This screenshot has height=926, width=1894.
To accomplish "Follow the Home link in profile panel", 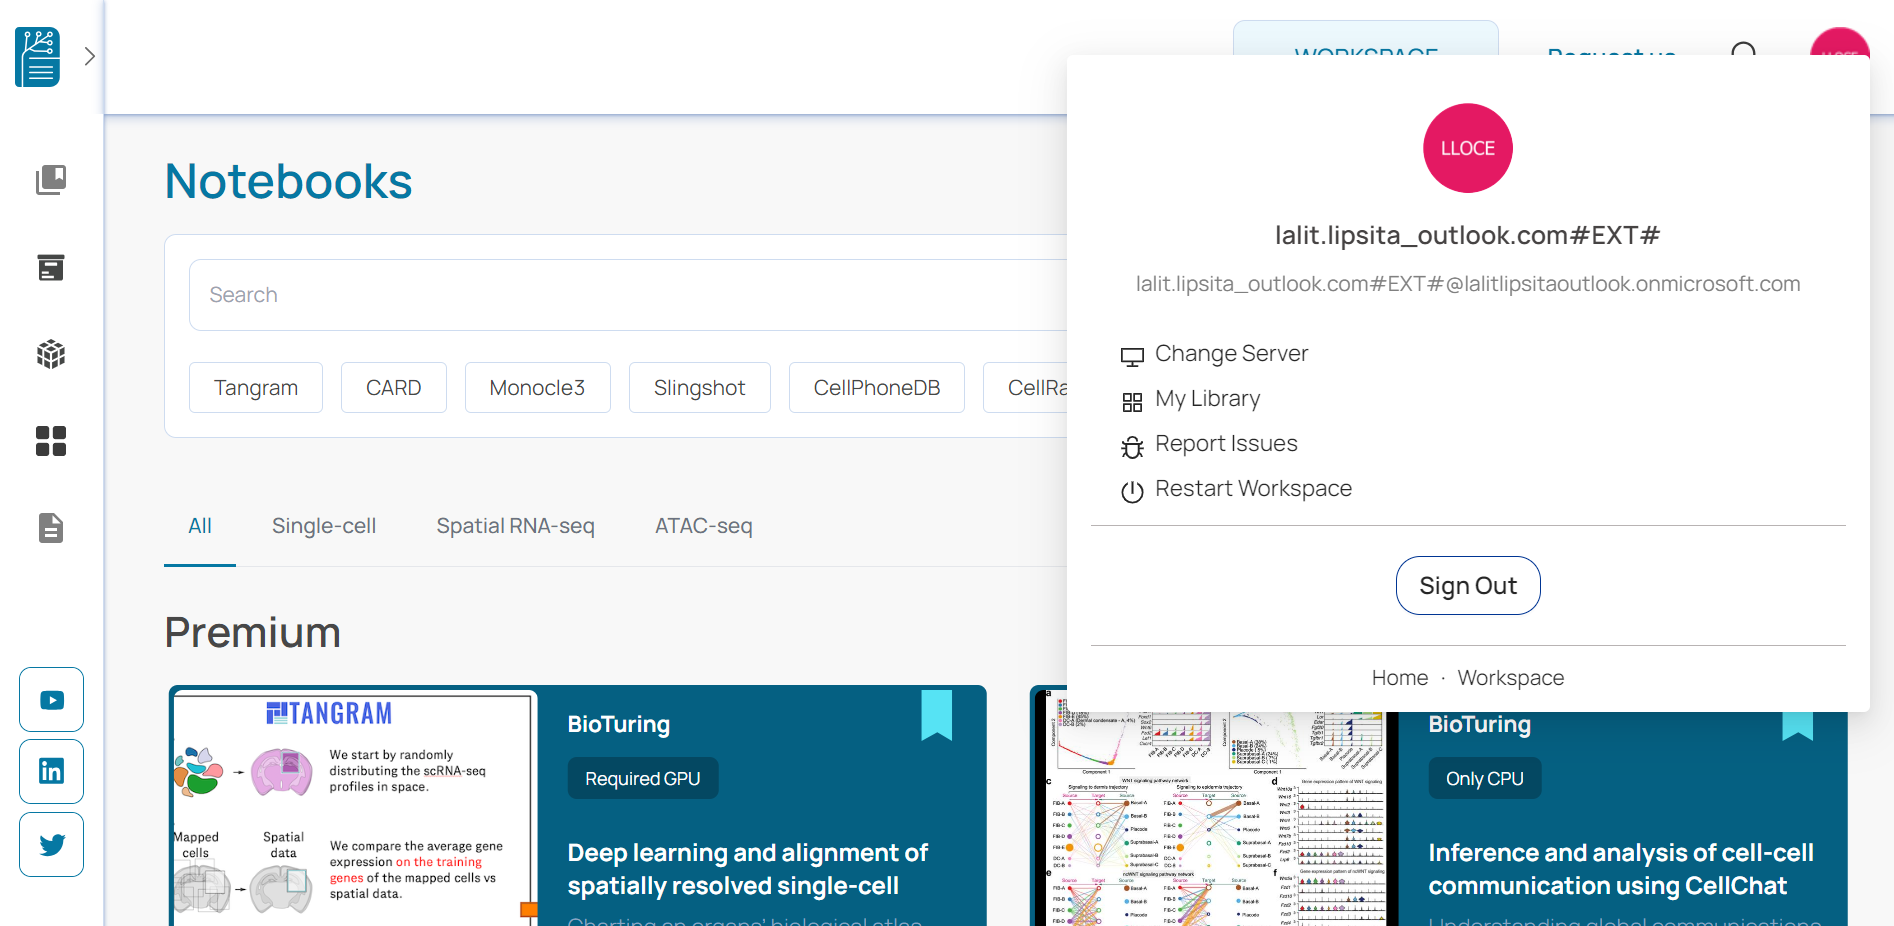I will (x=1400, y=678).
